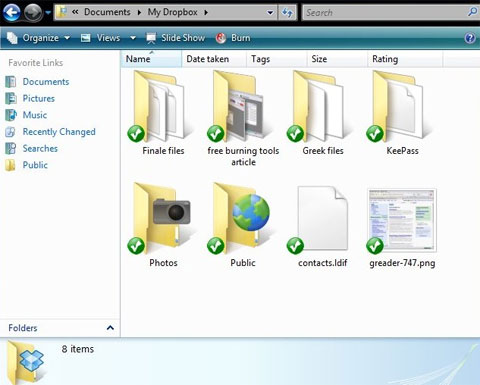The image size is (480, 385).
Task: Select the Public folder with globe icon
Action: 239,218
